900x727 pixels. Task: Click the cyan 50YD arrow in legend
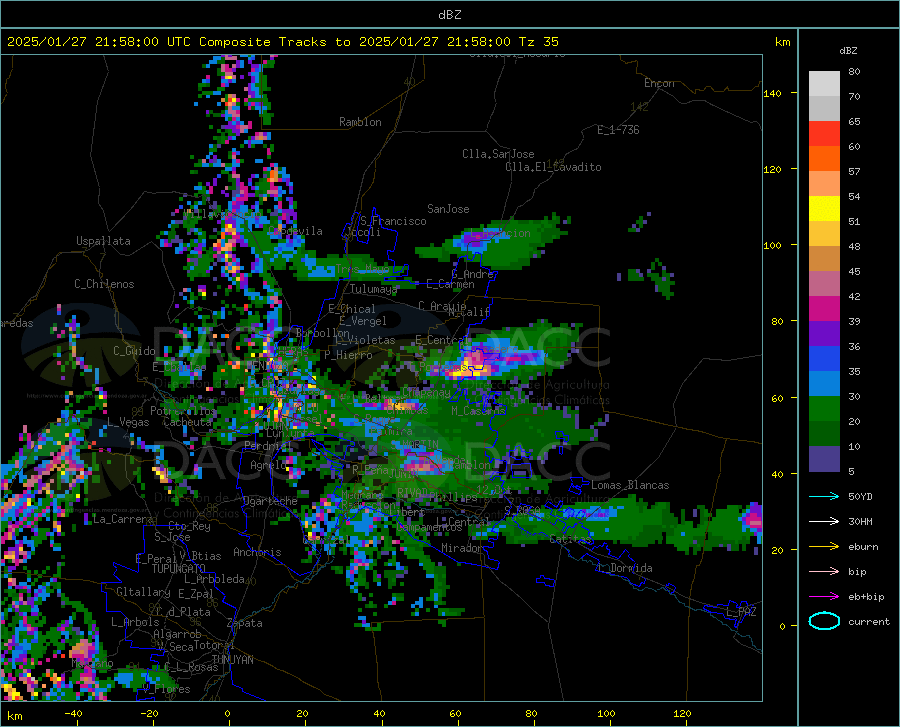824,496
